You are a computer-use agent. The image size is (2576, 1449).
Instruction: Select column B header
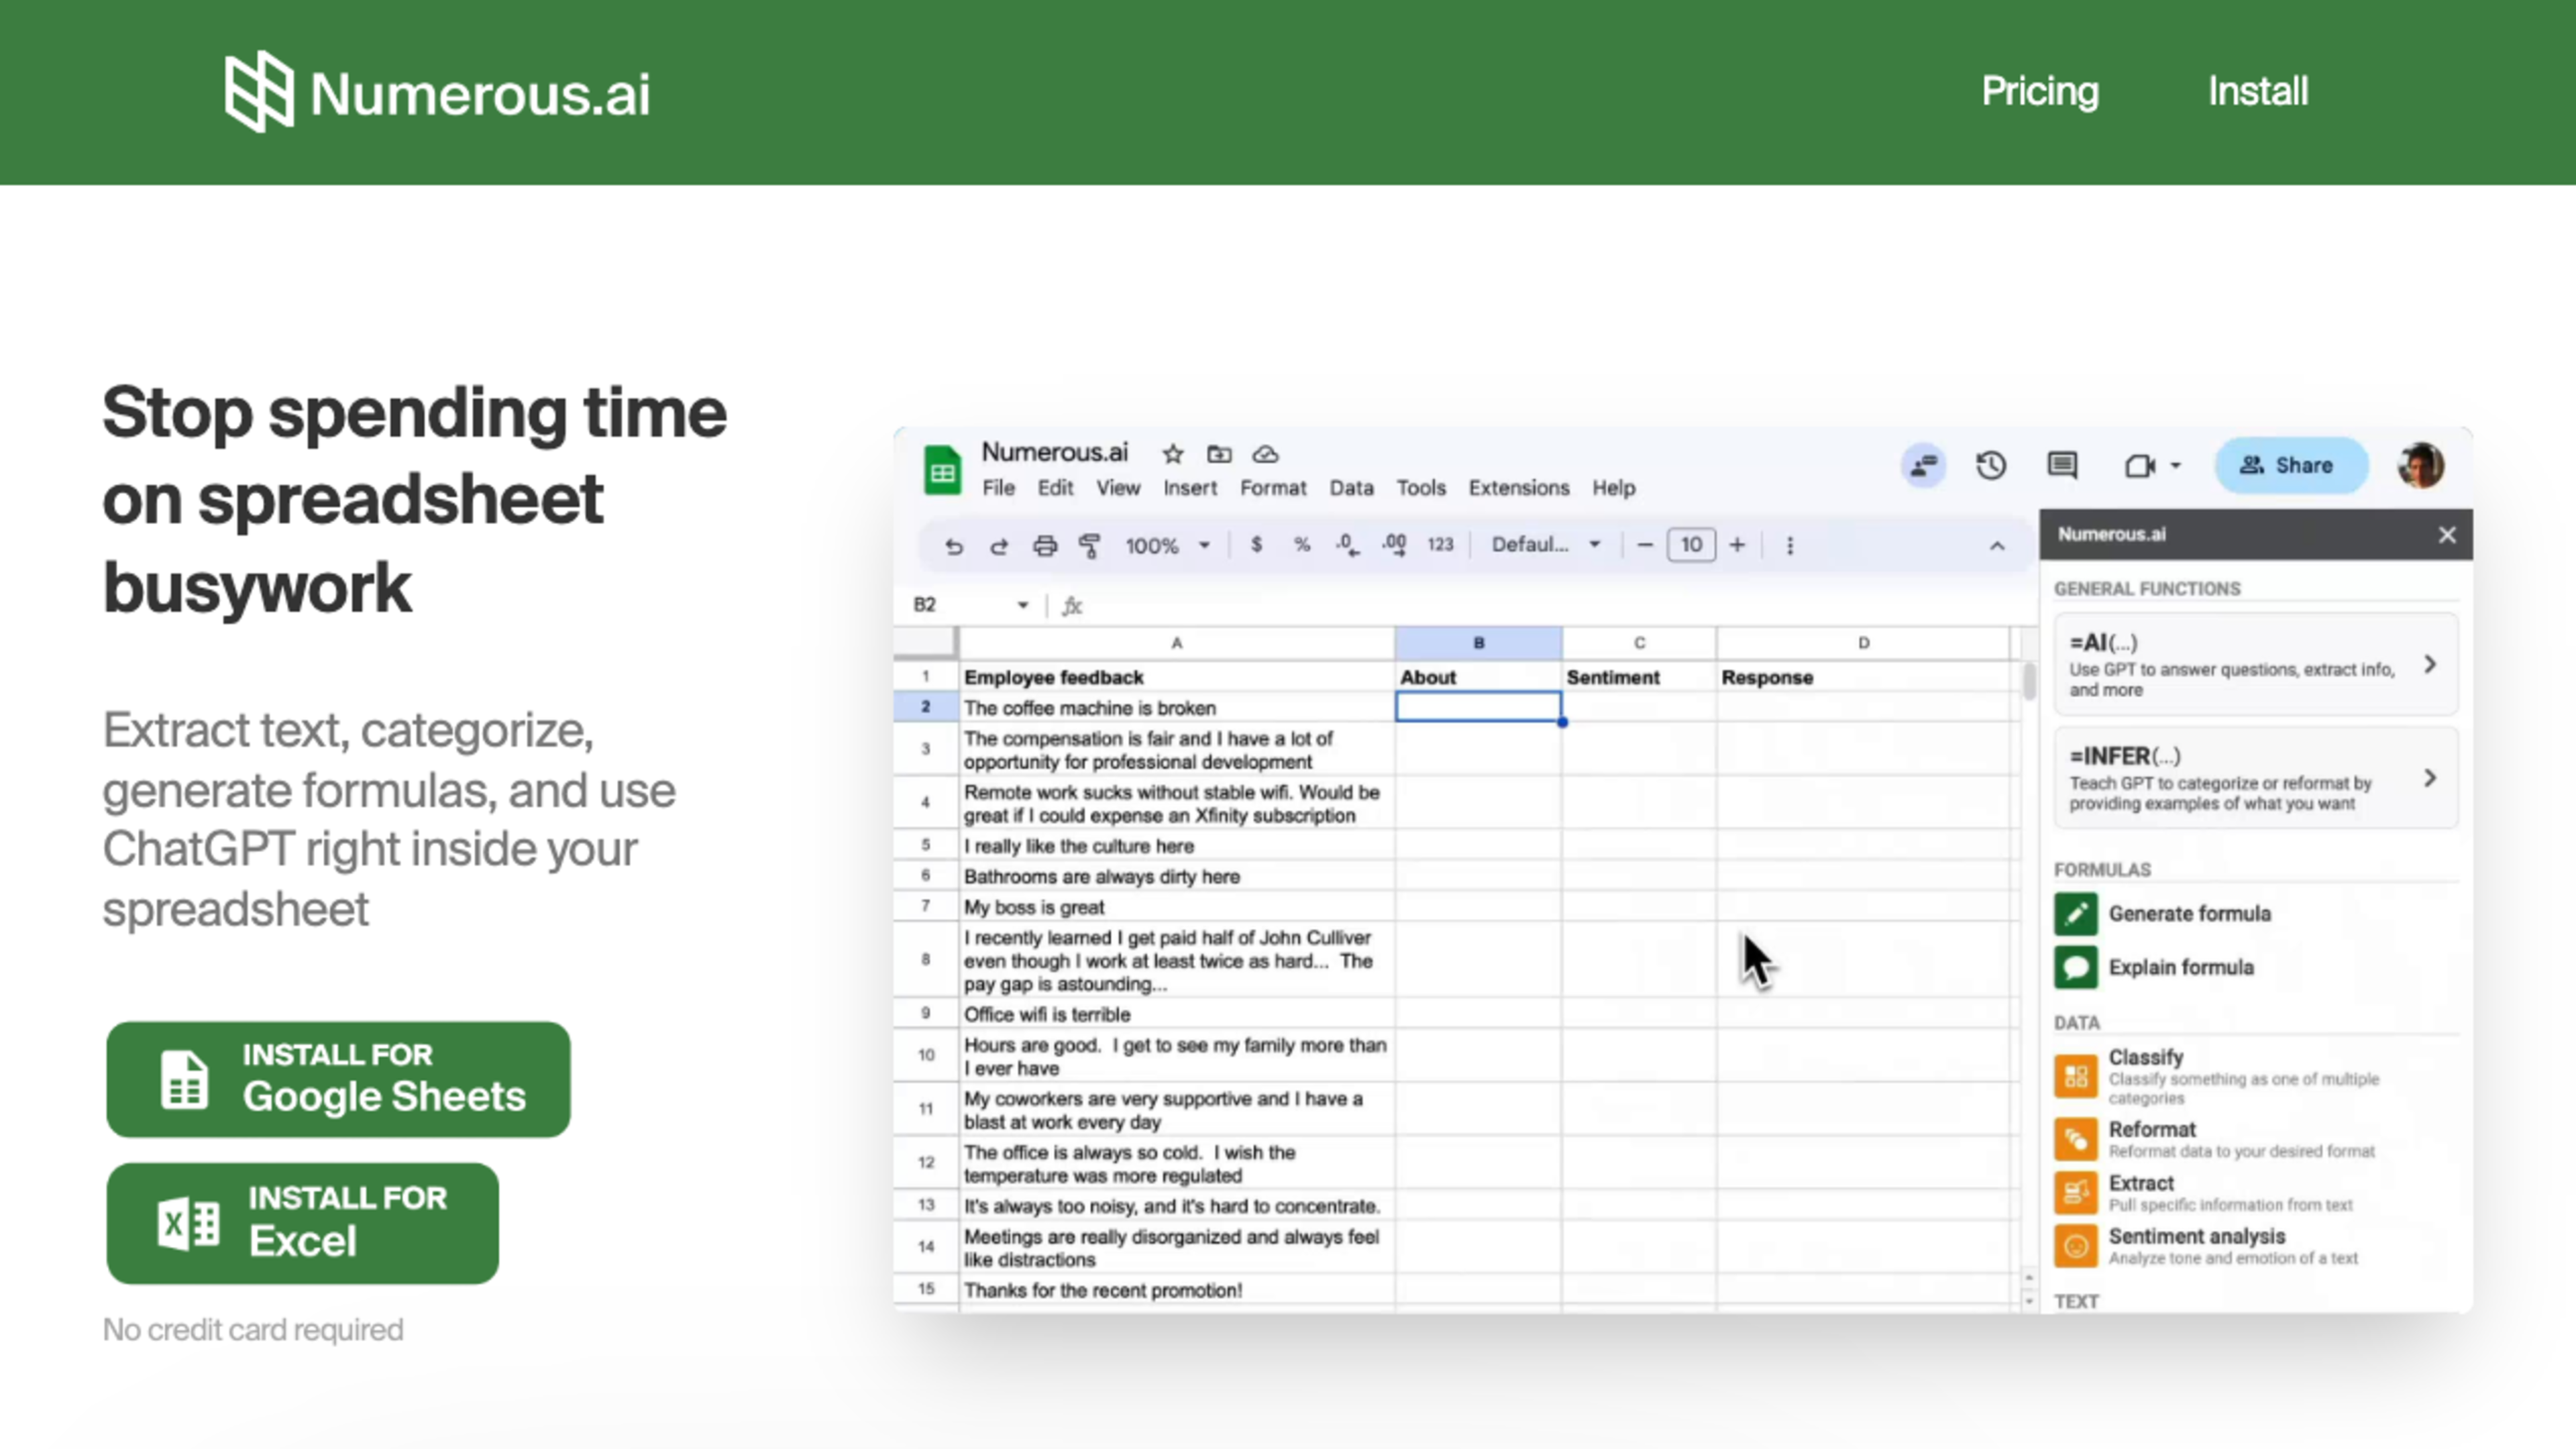[1478, 643]
